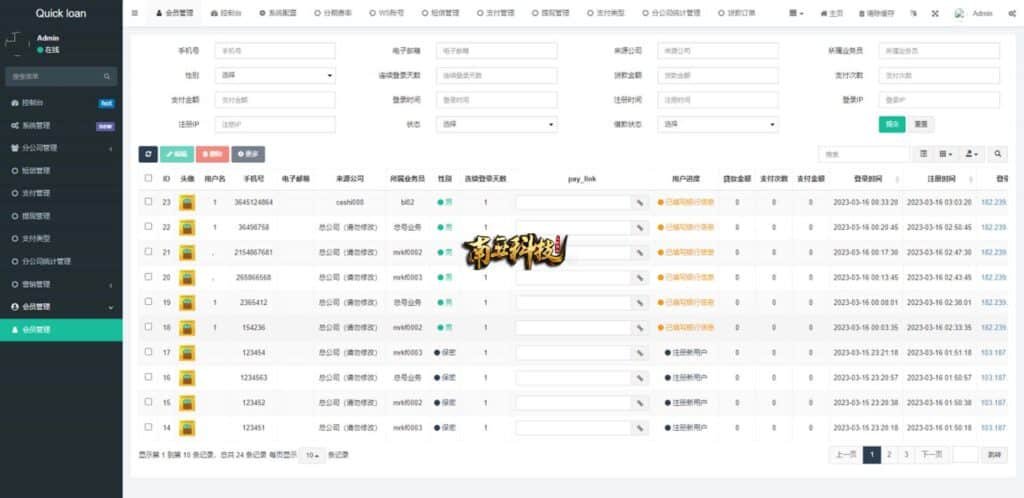Tick the select-all checkbox in table header
This screenshot has height=498, width=1024.
click(x=149, y=178)
